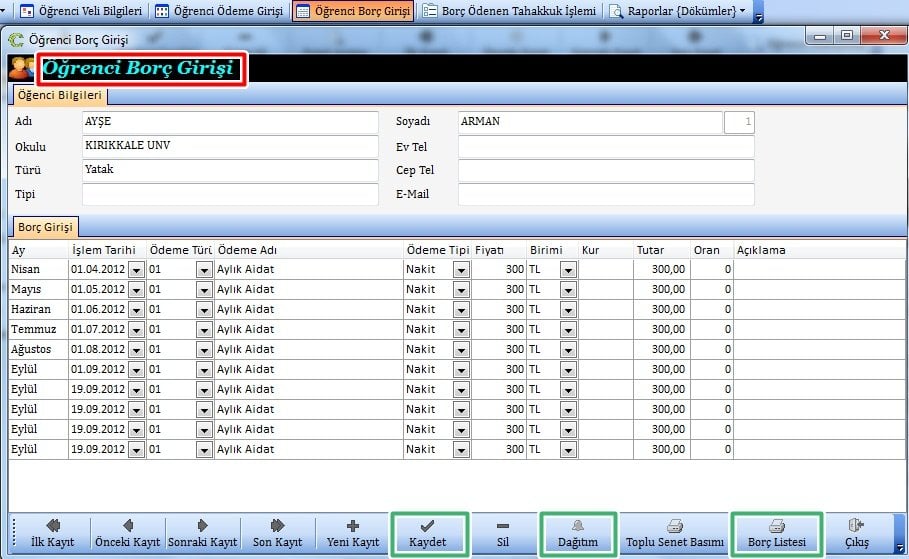Create Yeni Kayıt new record
909x559 pixels.
(x=352, y=533)
